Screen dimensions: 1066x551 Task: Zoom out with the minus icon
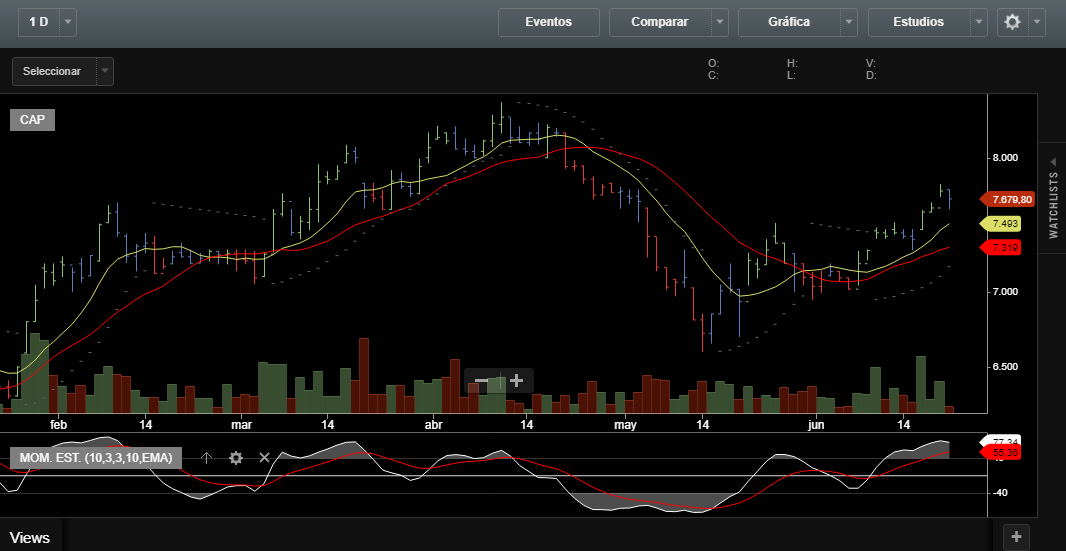[x=481, y=381]
